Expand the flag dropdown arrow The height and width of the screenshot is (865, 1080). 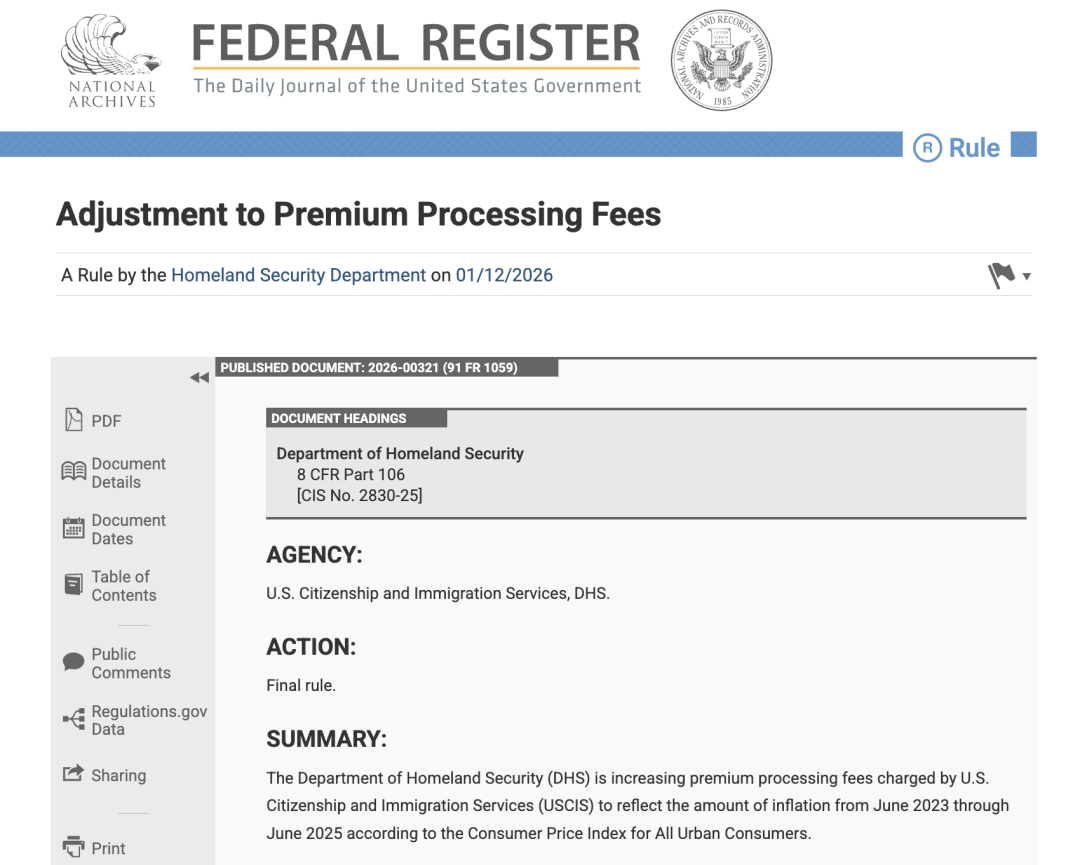tap(1027, 277)
